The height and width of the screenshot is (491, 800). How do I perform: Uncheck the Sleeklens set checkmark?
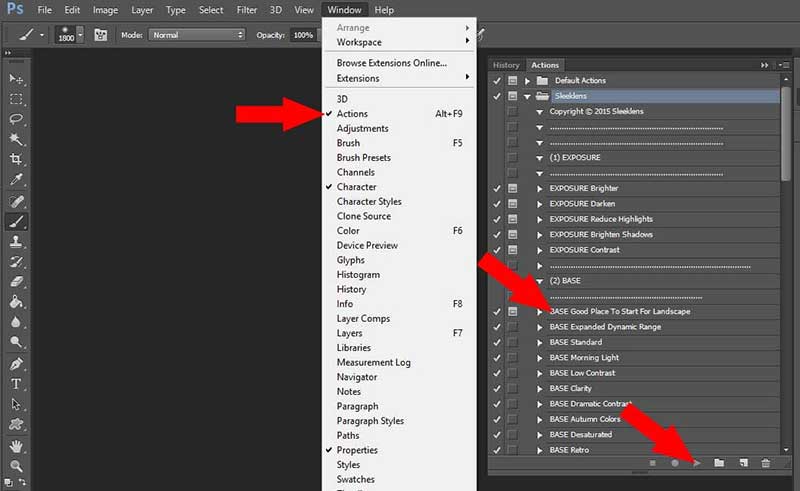496,96
